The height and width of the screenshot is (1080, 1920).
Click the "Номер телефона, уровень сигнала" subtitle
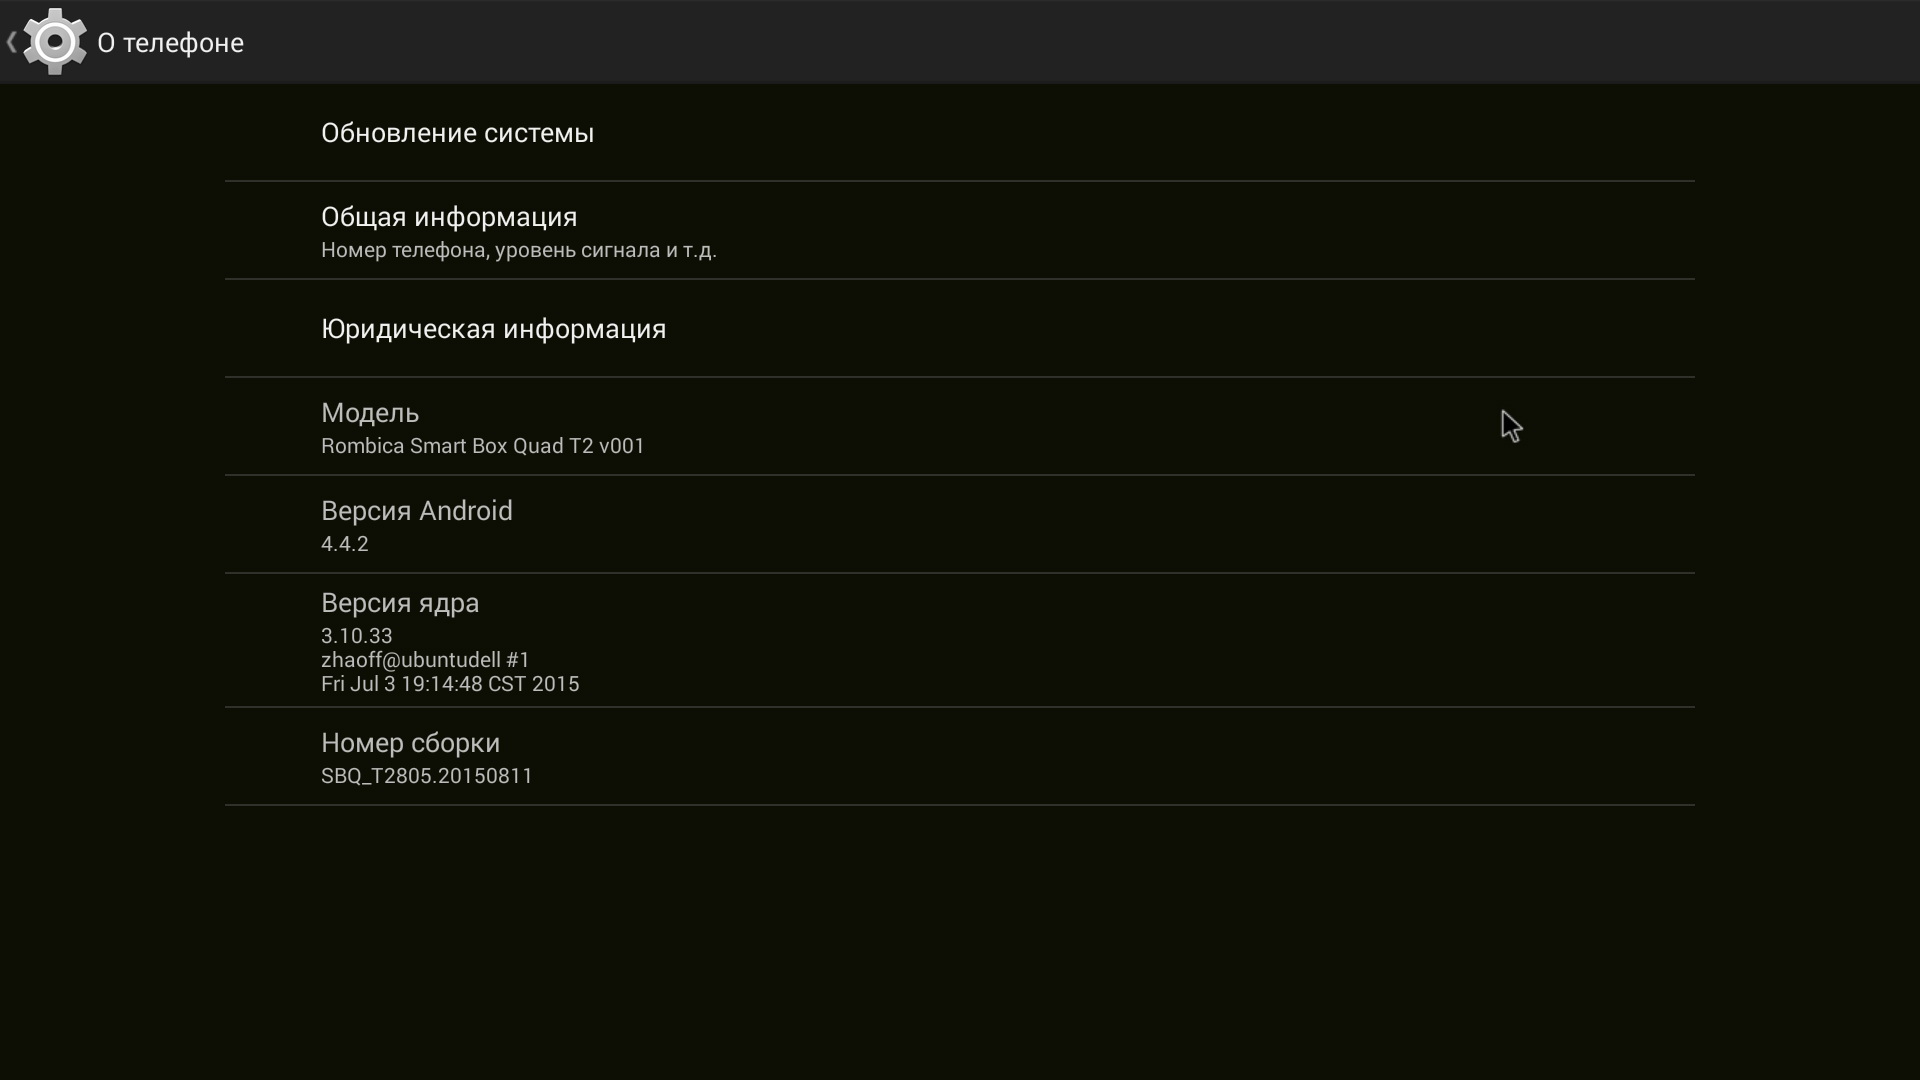[x=518, y=250]
